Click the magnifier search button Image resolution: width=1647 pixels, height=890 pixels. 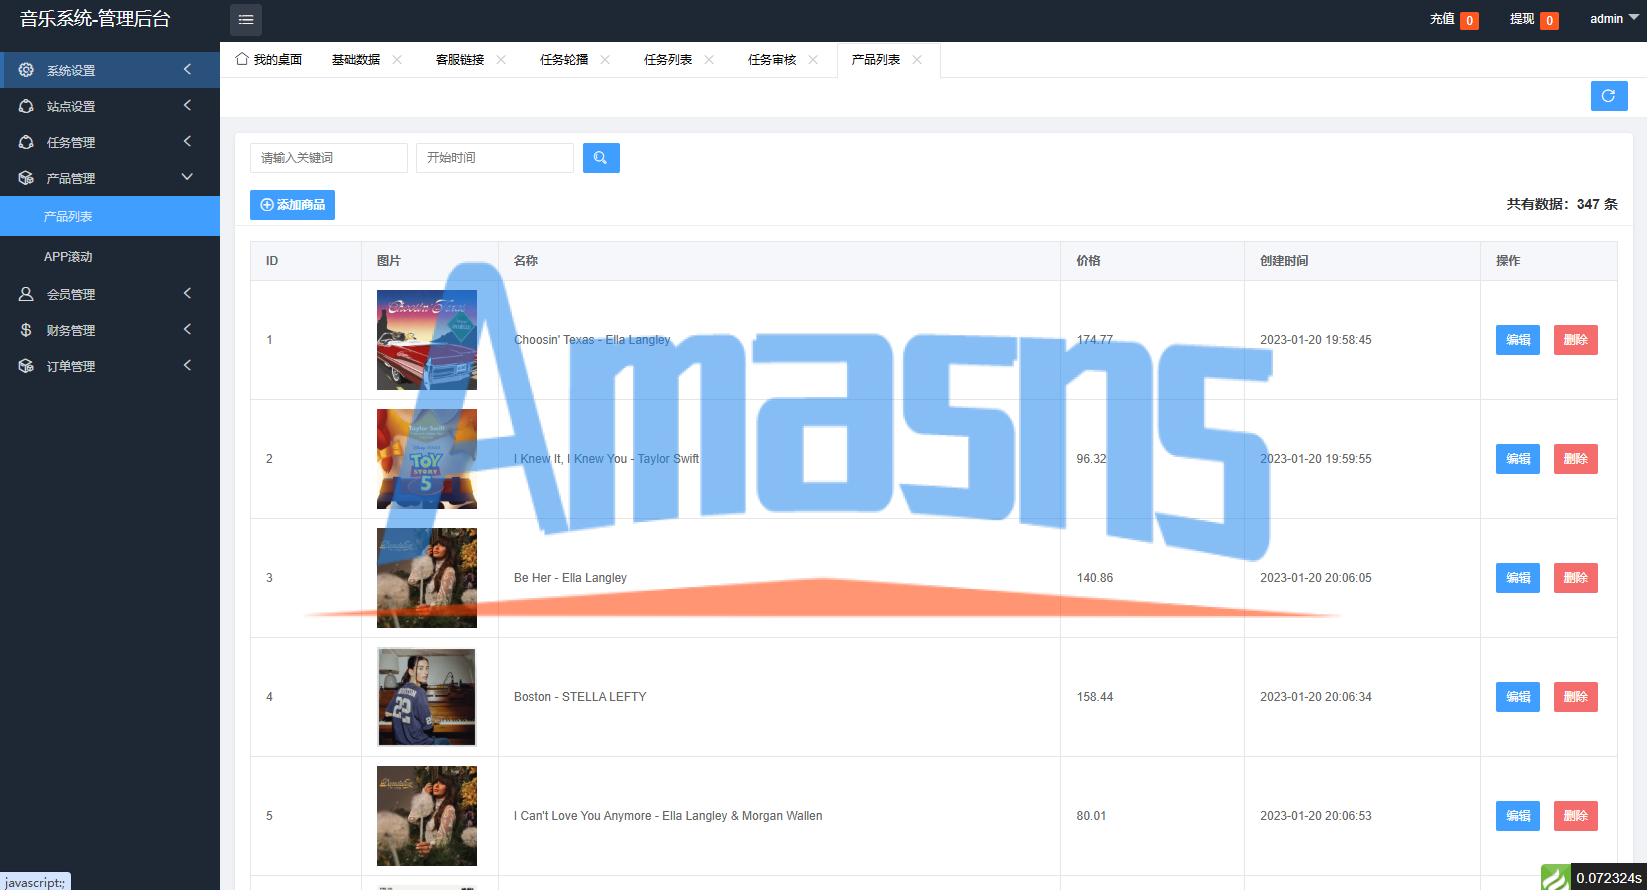pos(601,158)
